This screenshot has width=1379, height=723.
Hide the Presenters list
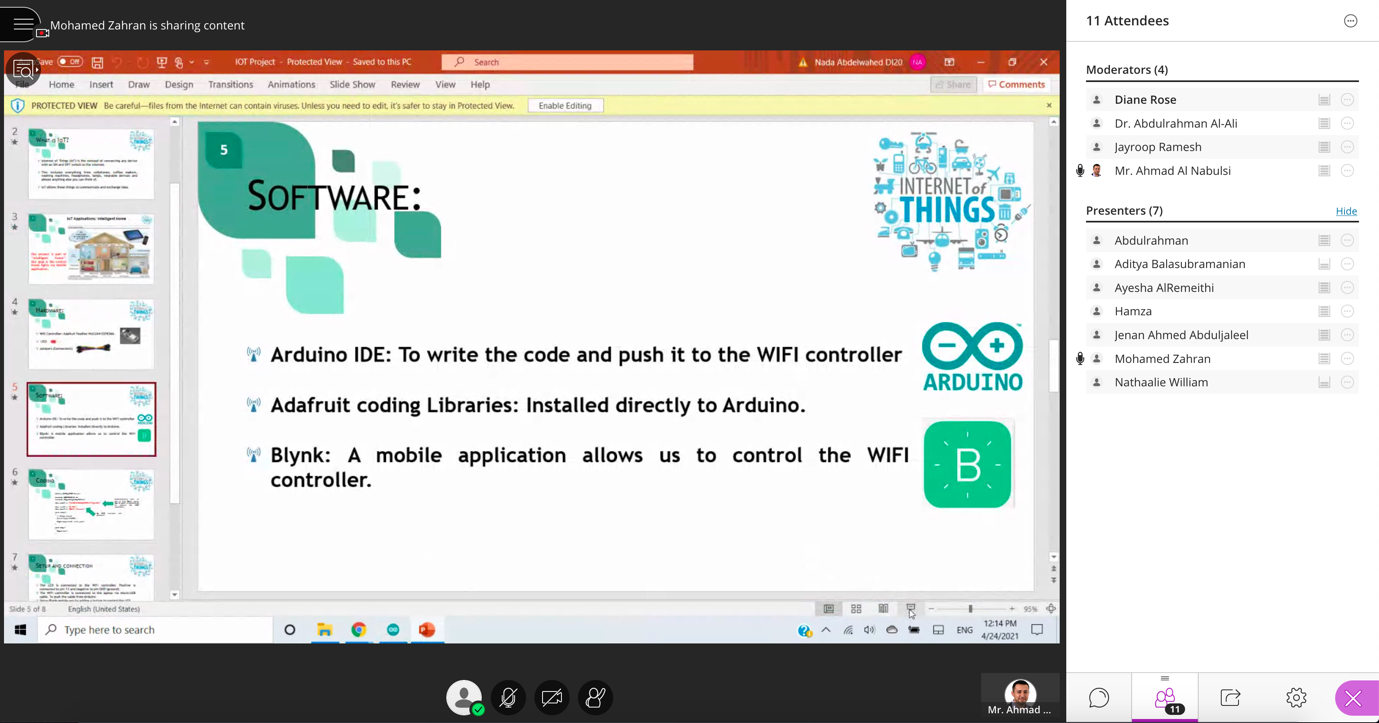pyautogui.click(x=1346, y=211)
